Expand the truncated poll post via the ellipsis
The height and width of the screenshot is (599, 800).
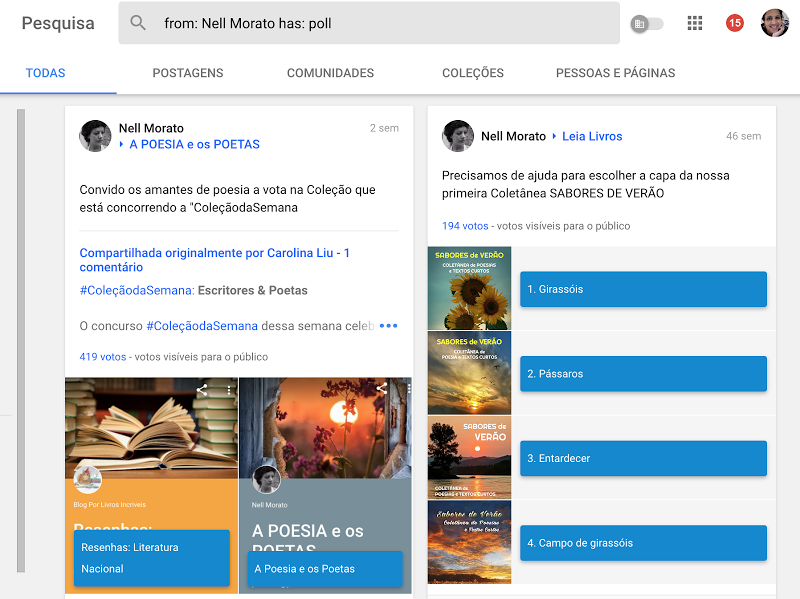point(388,326)
